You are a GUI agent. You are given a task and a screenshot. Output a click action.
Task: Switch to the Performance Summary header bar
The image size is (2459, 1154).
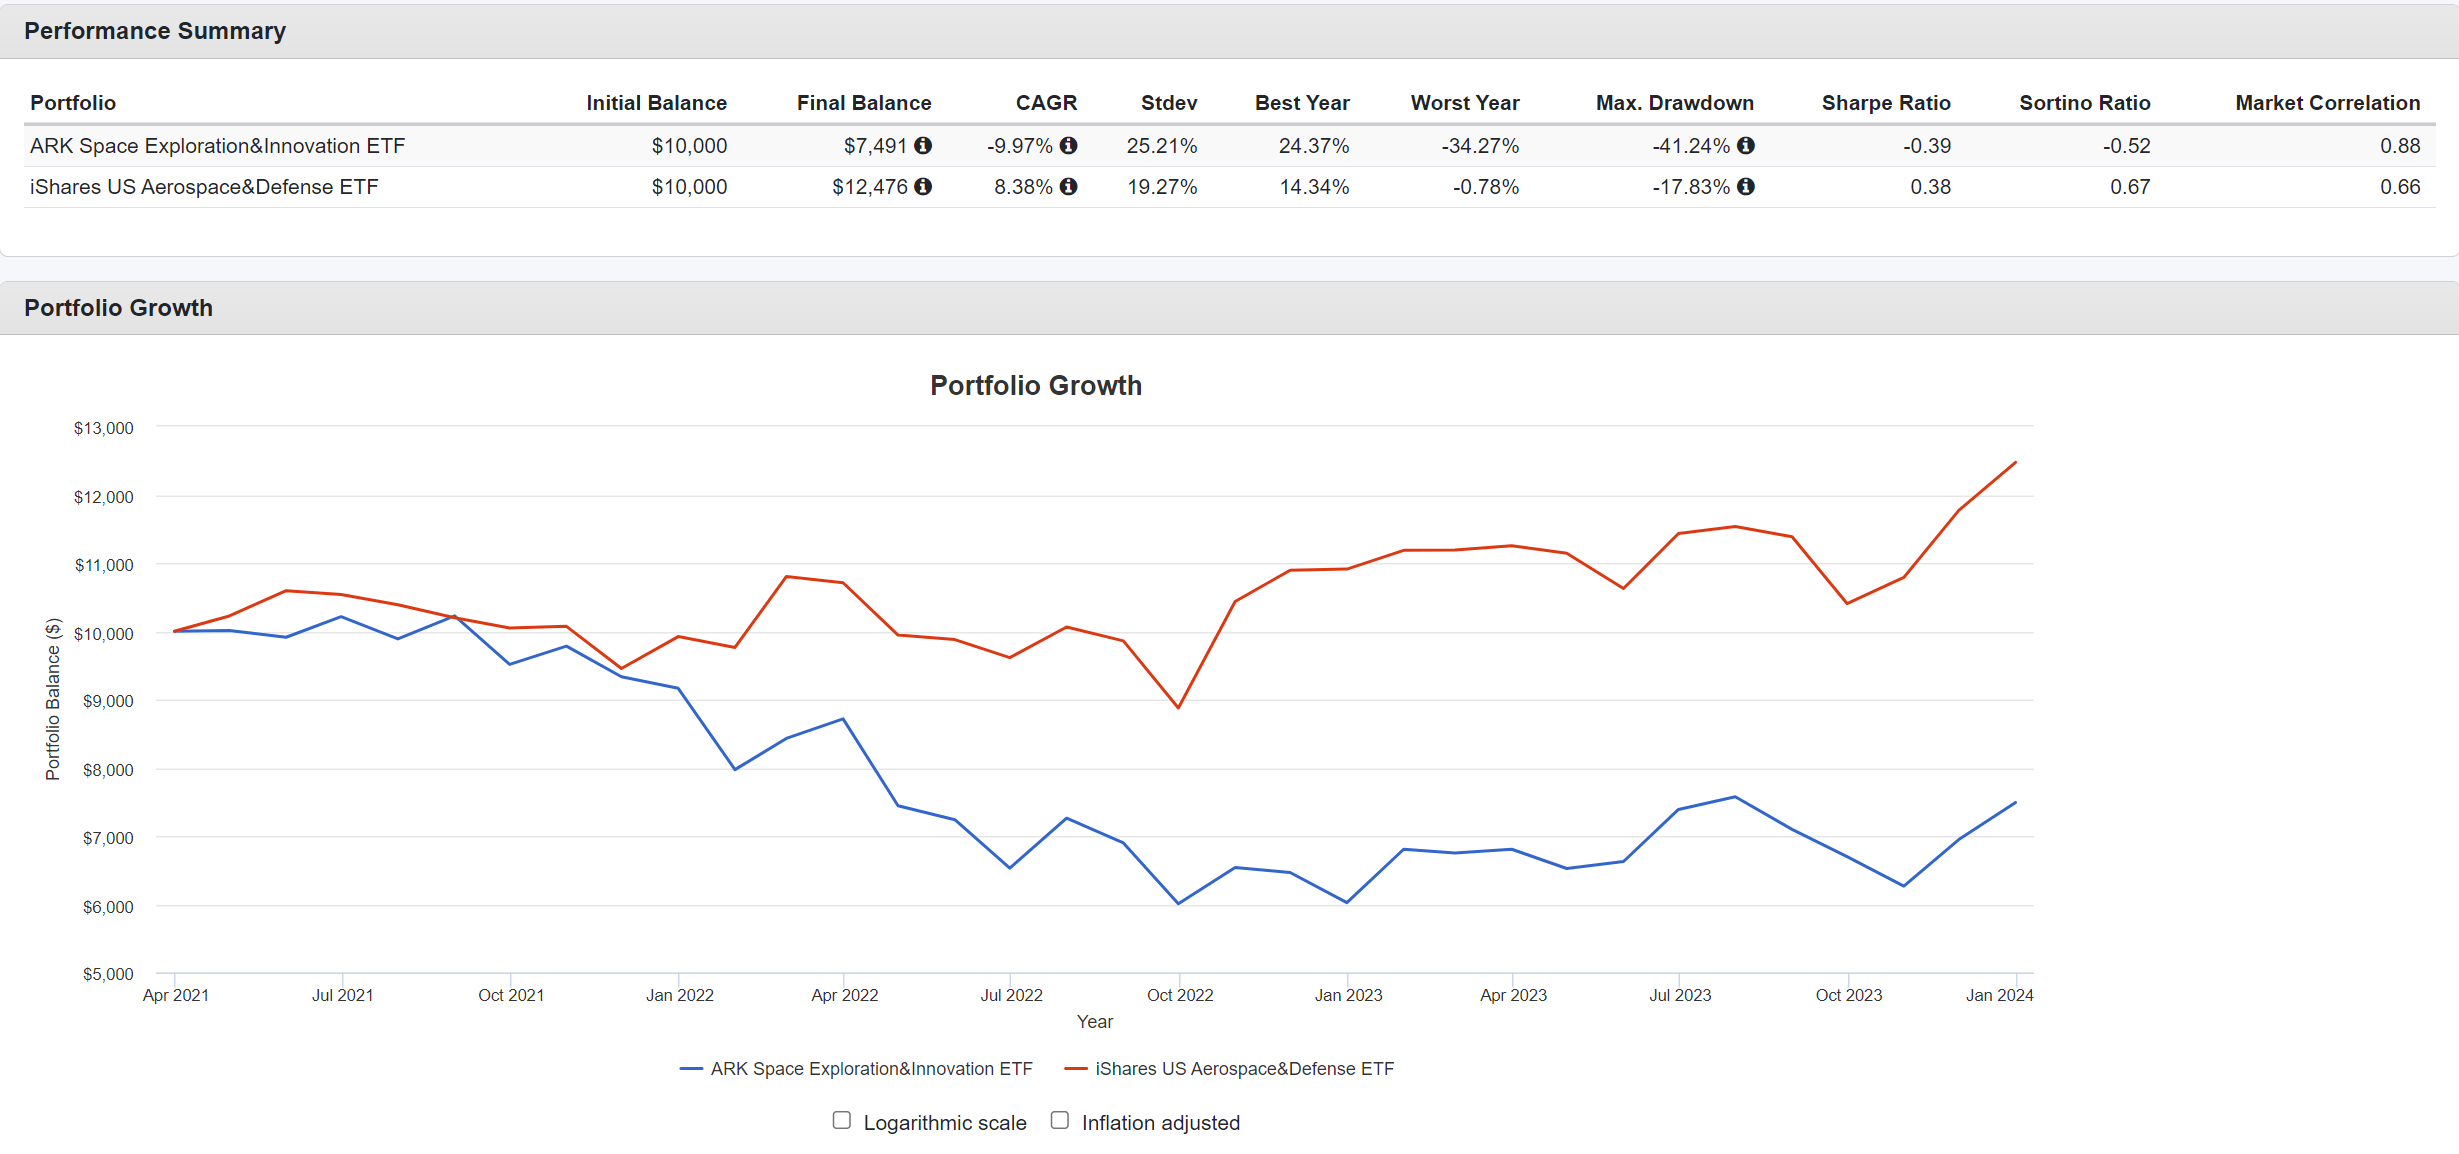tap(155, 31)
